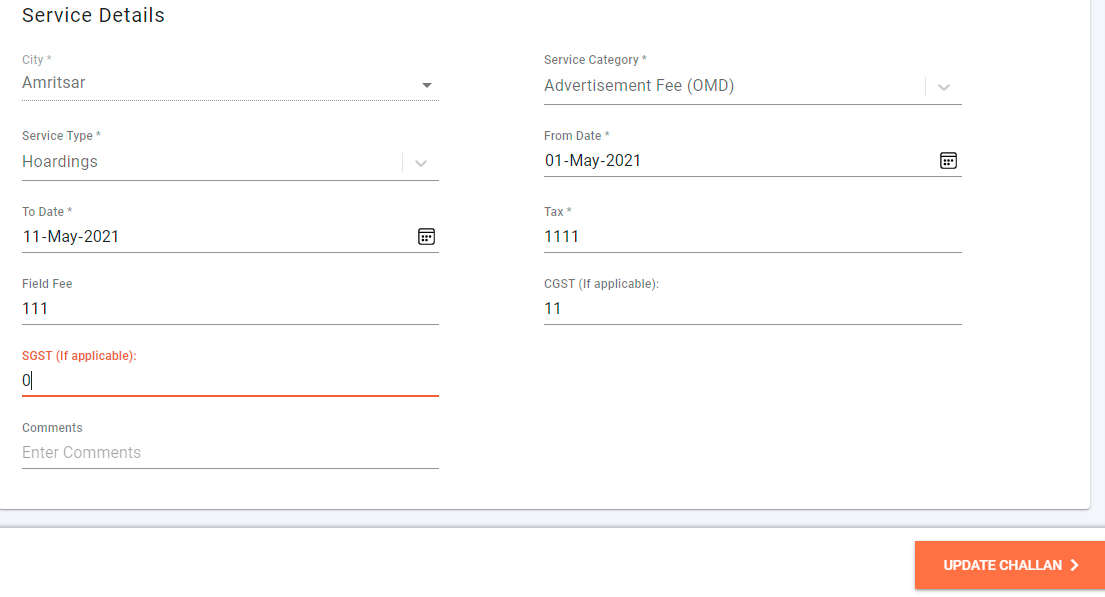Screen dimensions: 1105x597
Task: Click the Service Details section heading
Action: point(93,16)
